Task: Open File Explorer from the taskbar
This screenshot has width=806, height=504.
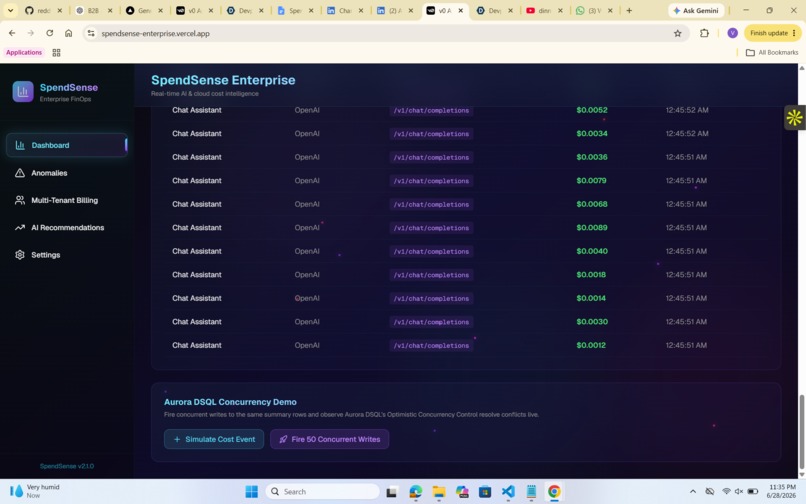Action: point(438,492)
